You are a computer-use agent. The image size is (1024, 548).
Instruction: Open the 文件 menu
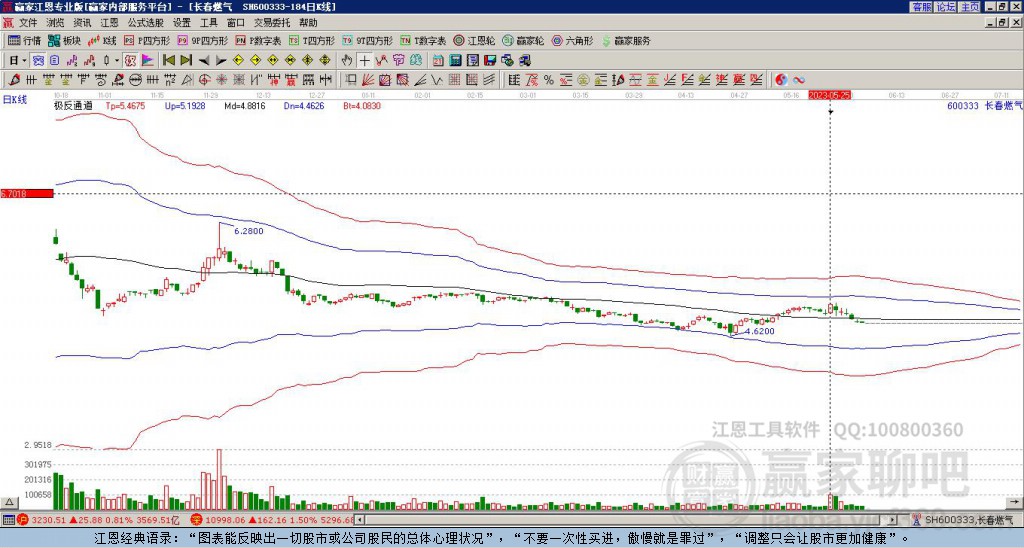coord(27,23)
